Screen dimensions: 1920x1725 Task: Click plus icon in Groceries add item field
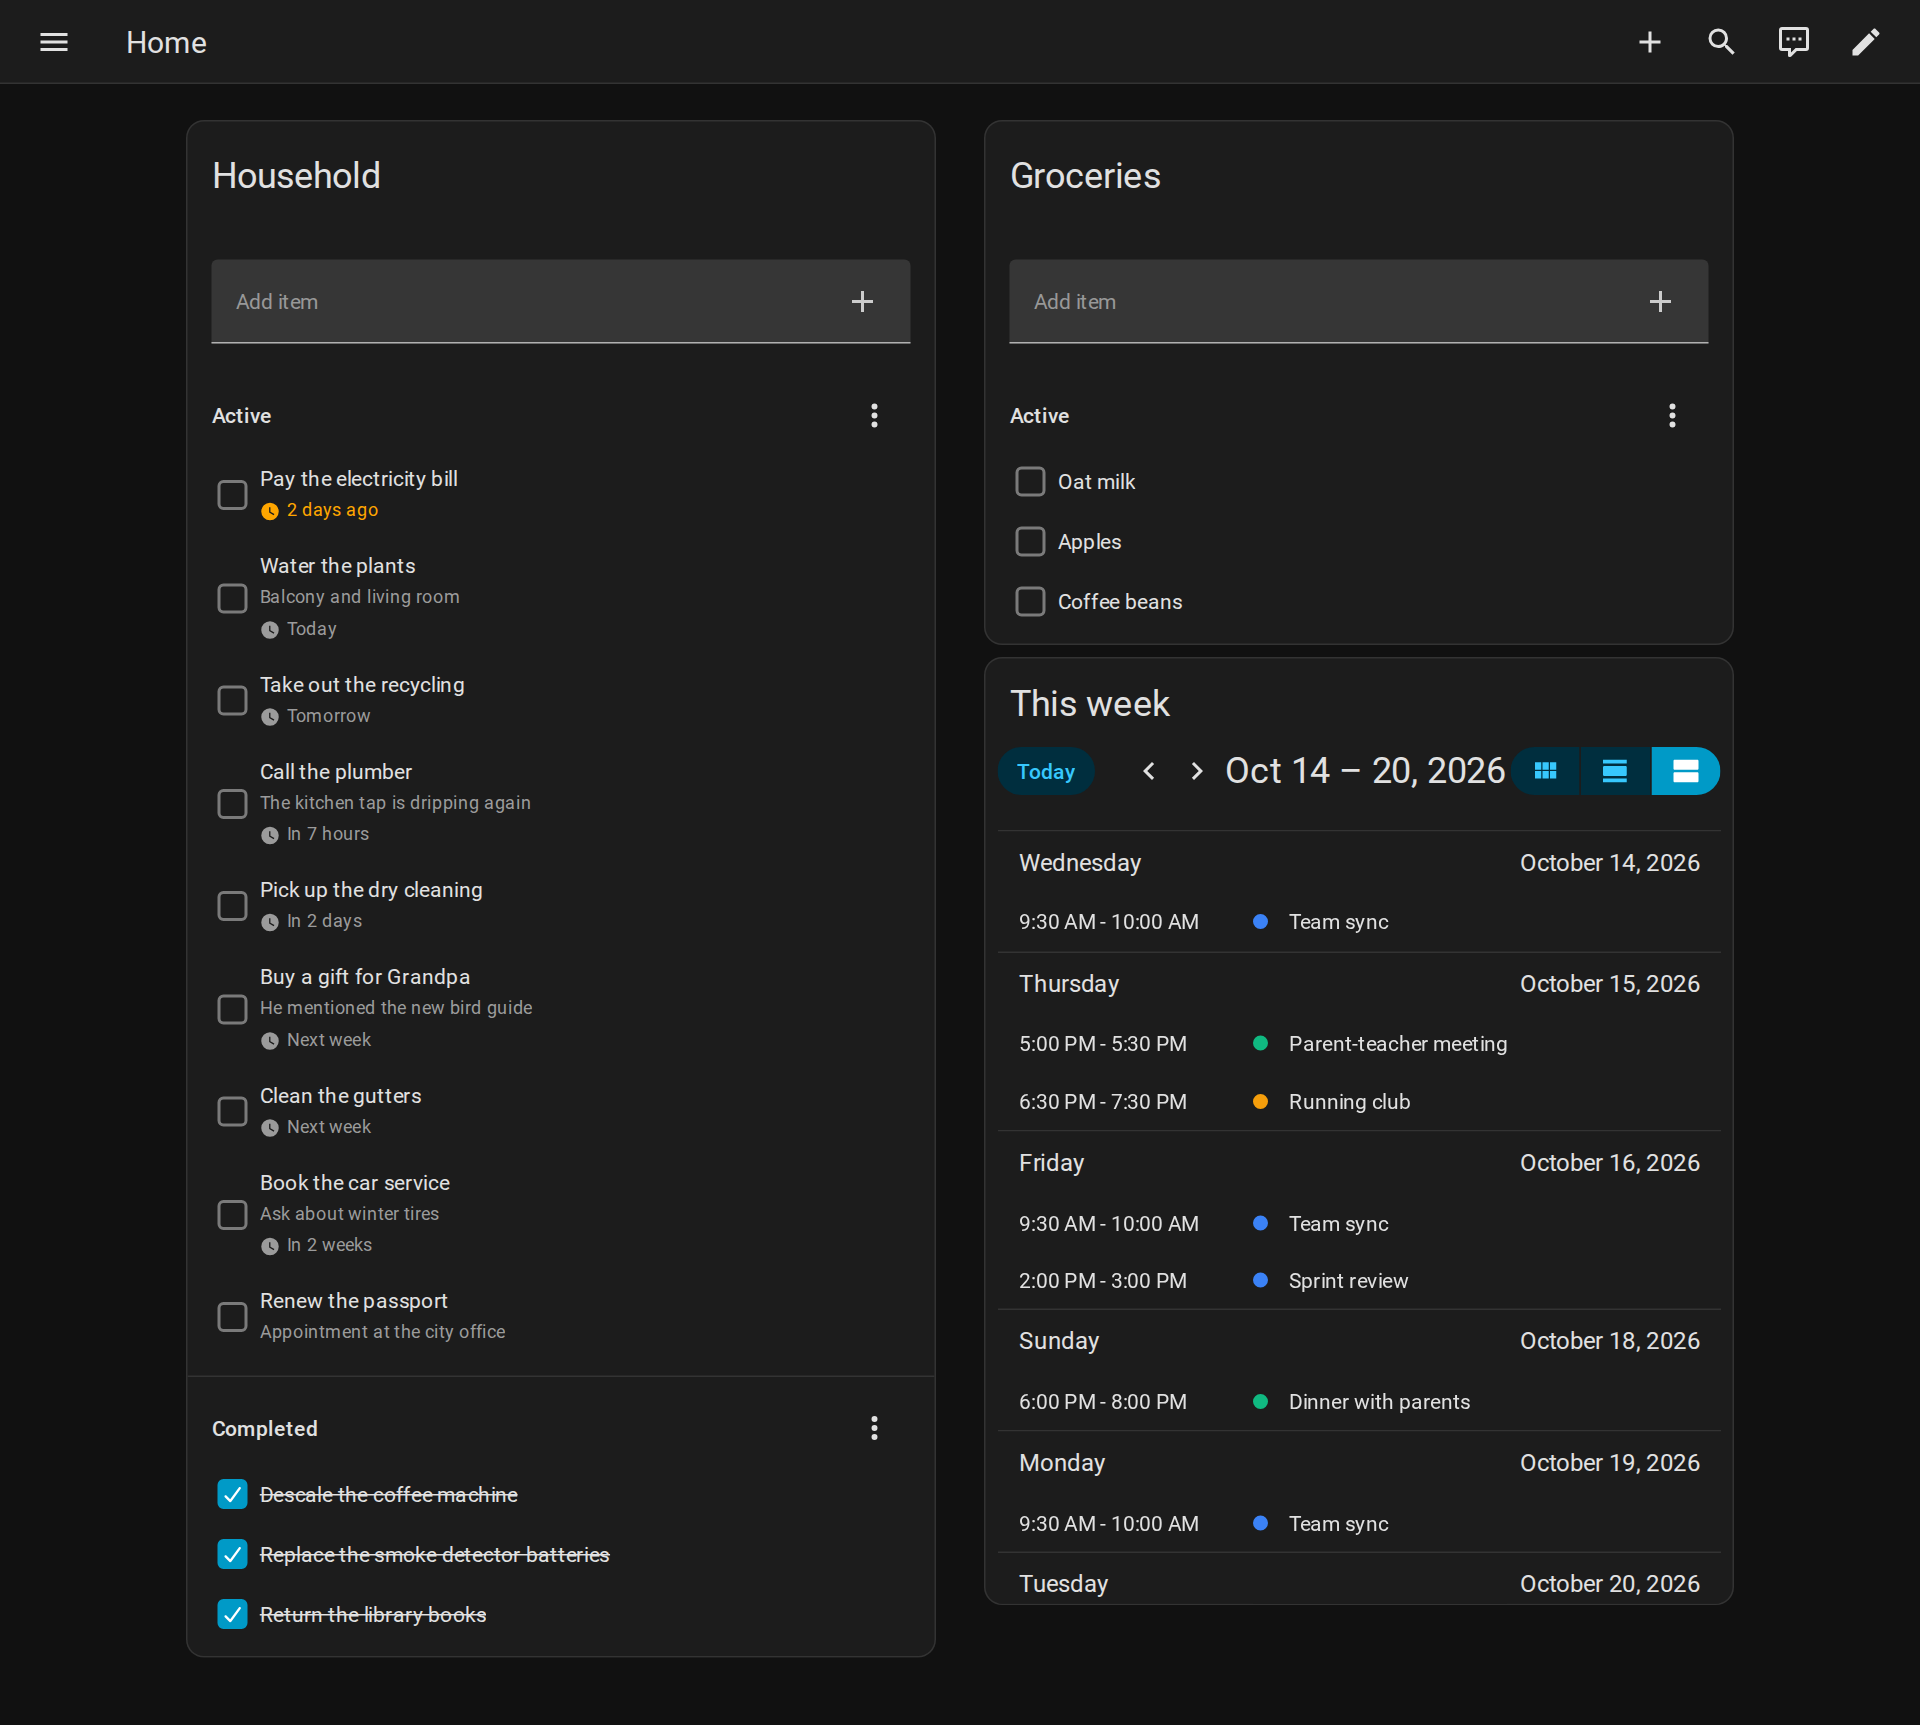click(x=1660, y=301)
